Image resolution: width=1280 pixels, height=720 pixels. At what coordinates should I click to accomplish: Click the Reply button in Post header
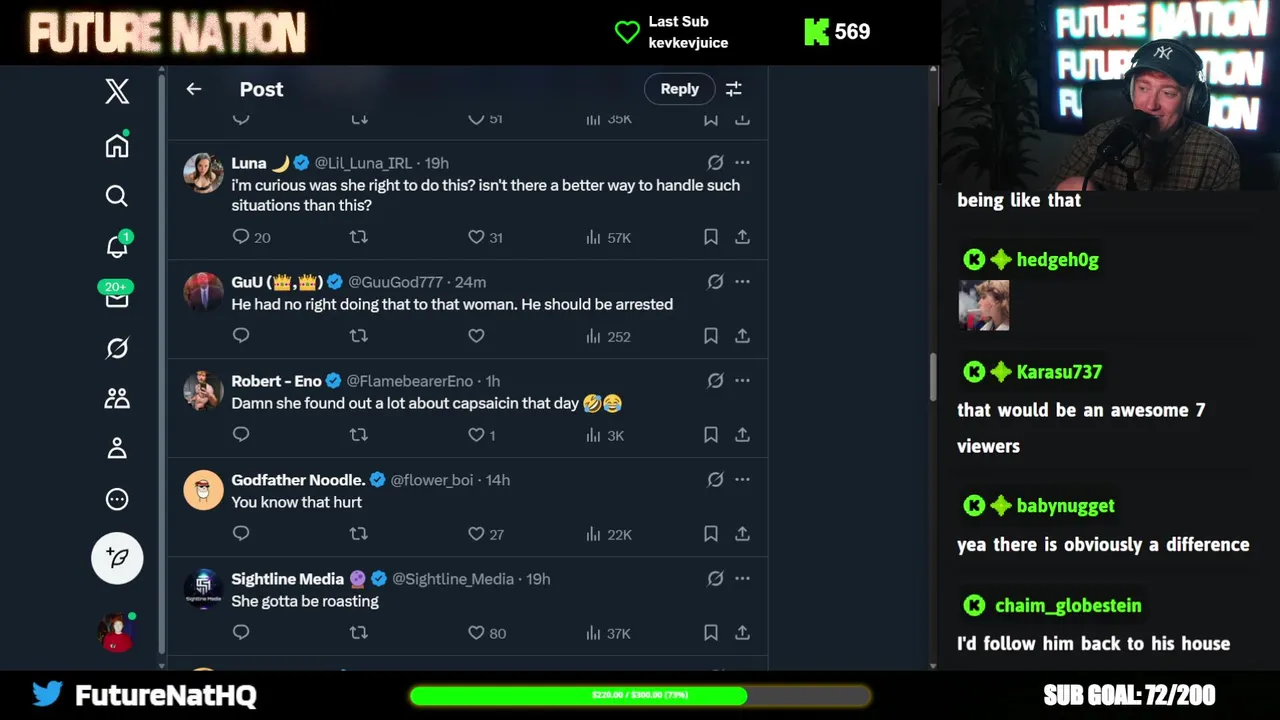(679, 89)
